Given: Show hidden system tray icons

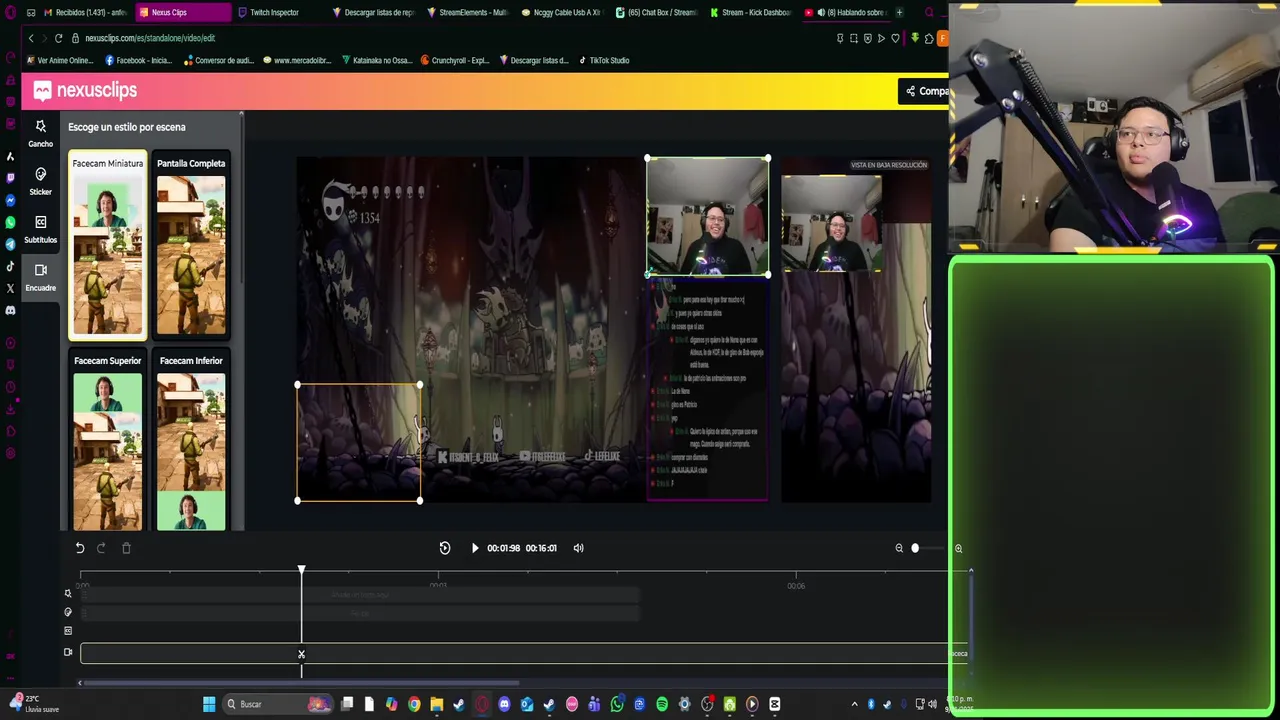Looking at the screenshot, I should [x=854, y=704].
